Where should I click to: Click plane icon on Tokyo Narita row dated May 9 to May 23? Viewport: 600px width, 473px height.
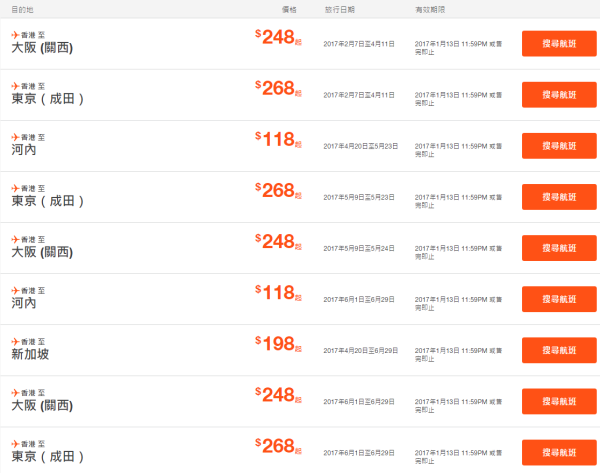pos(15,188)
